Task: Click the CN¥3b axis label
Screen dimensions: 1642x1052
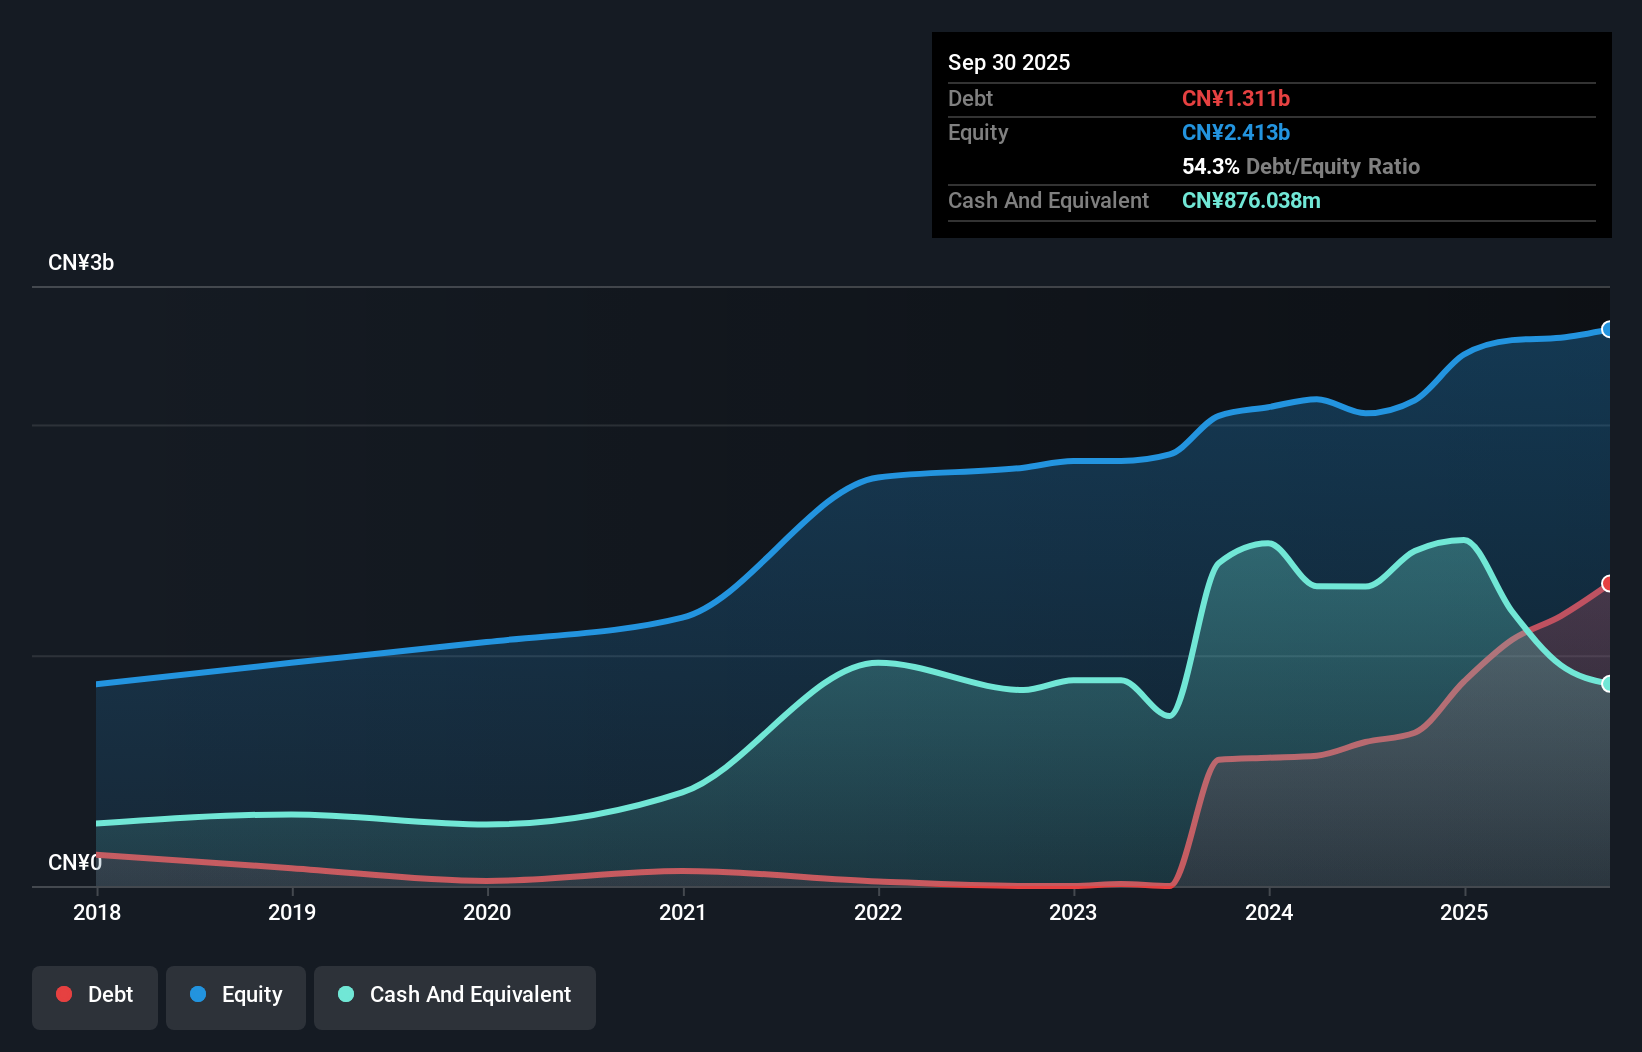Action: coord(82,262)
